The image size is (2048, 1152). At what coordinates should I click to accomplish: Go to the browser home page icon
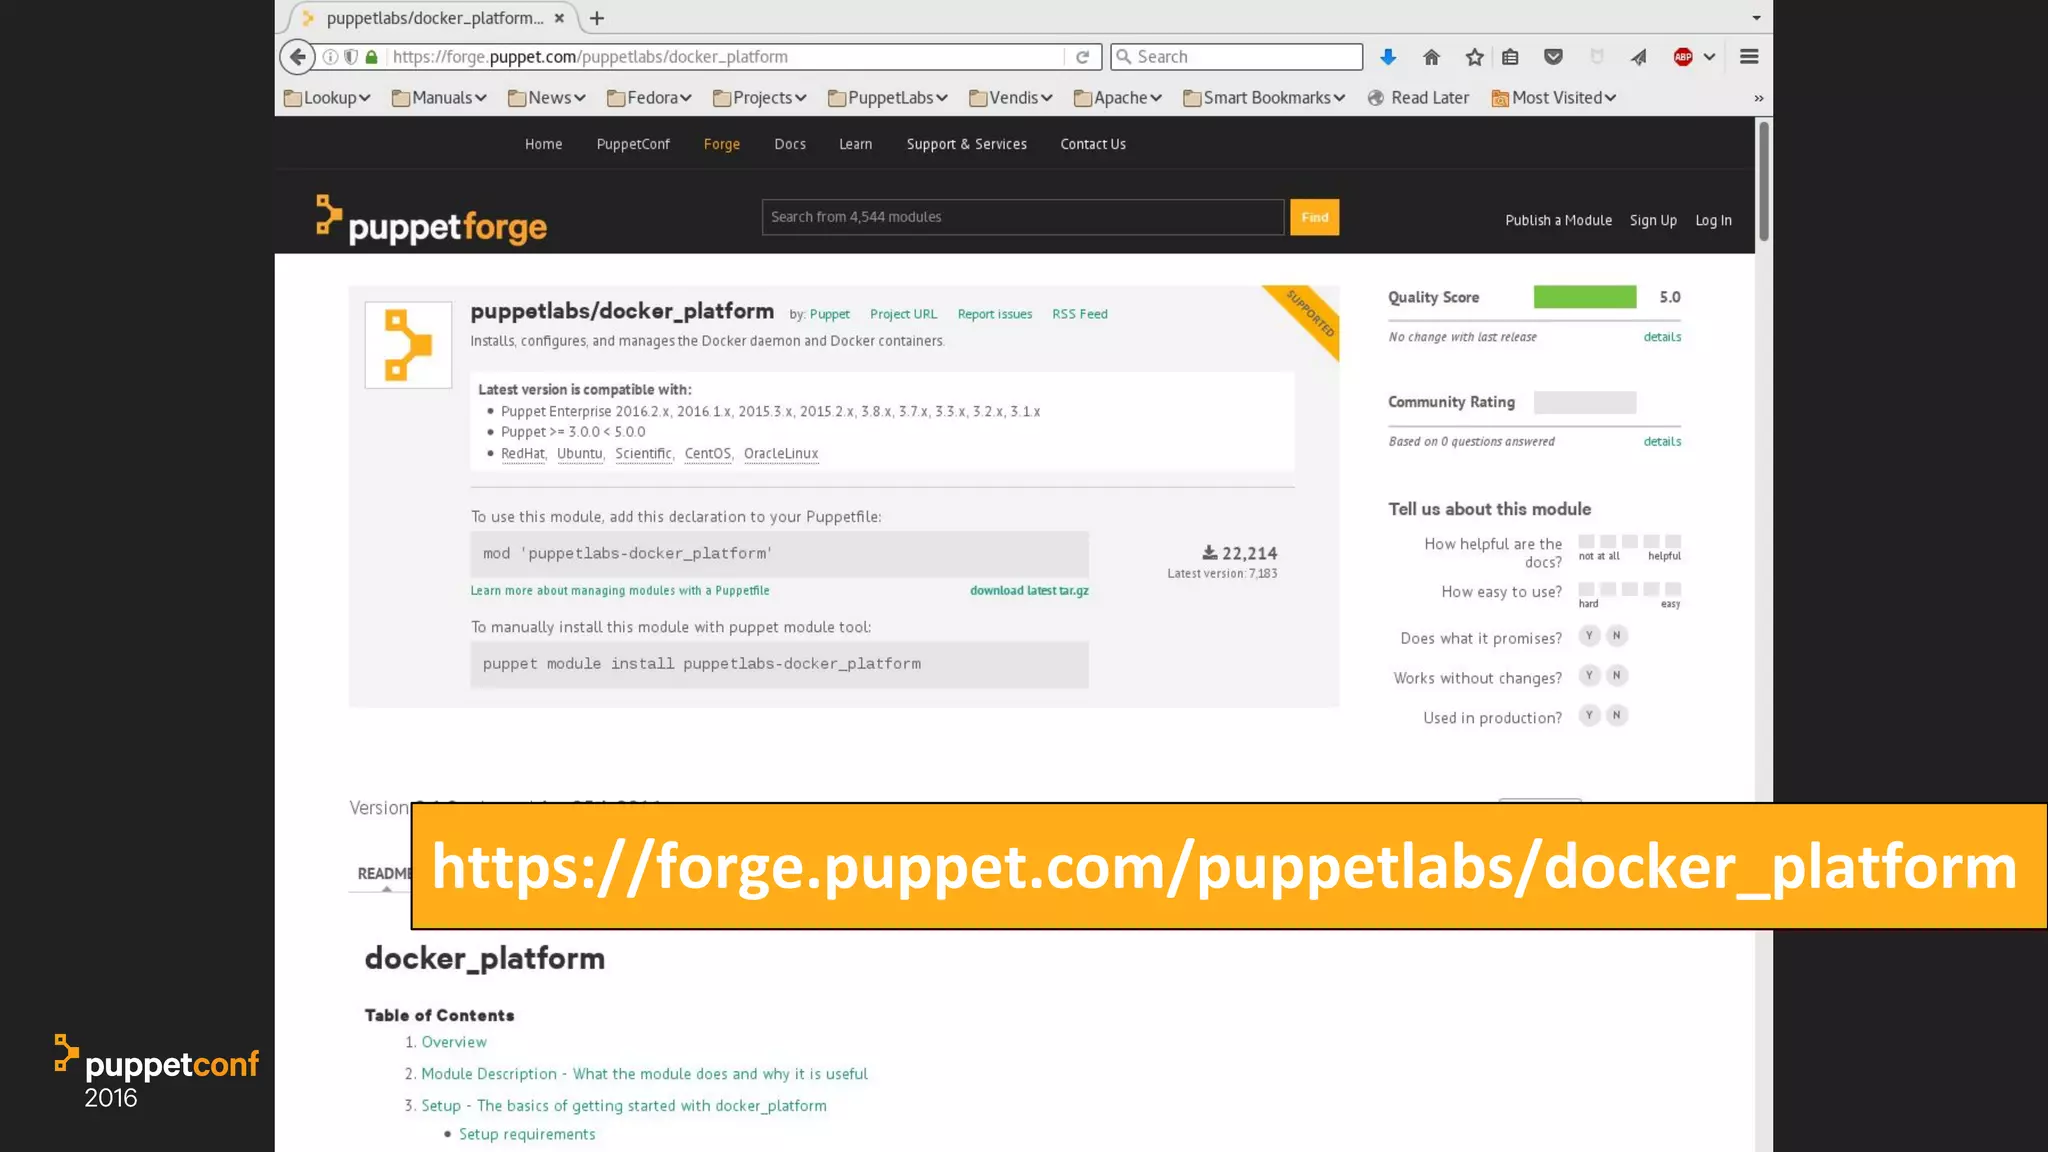(x=1431, y=57)
